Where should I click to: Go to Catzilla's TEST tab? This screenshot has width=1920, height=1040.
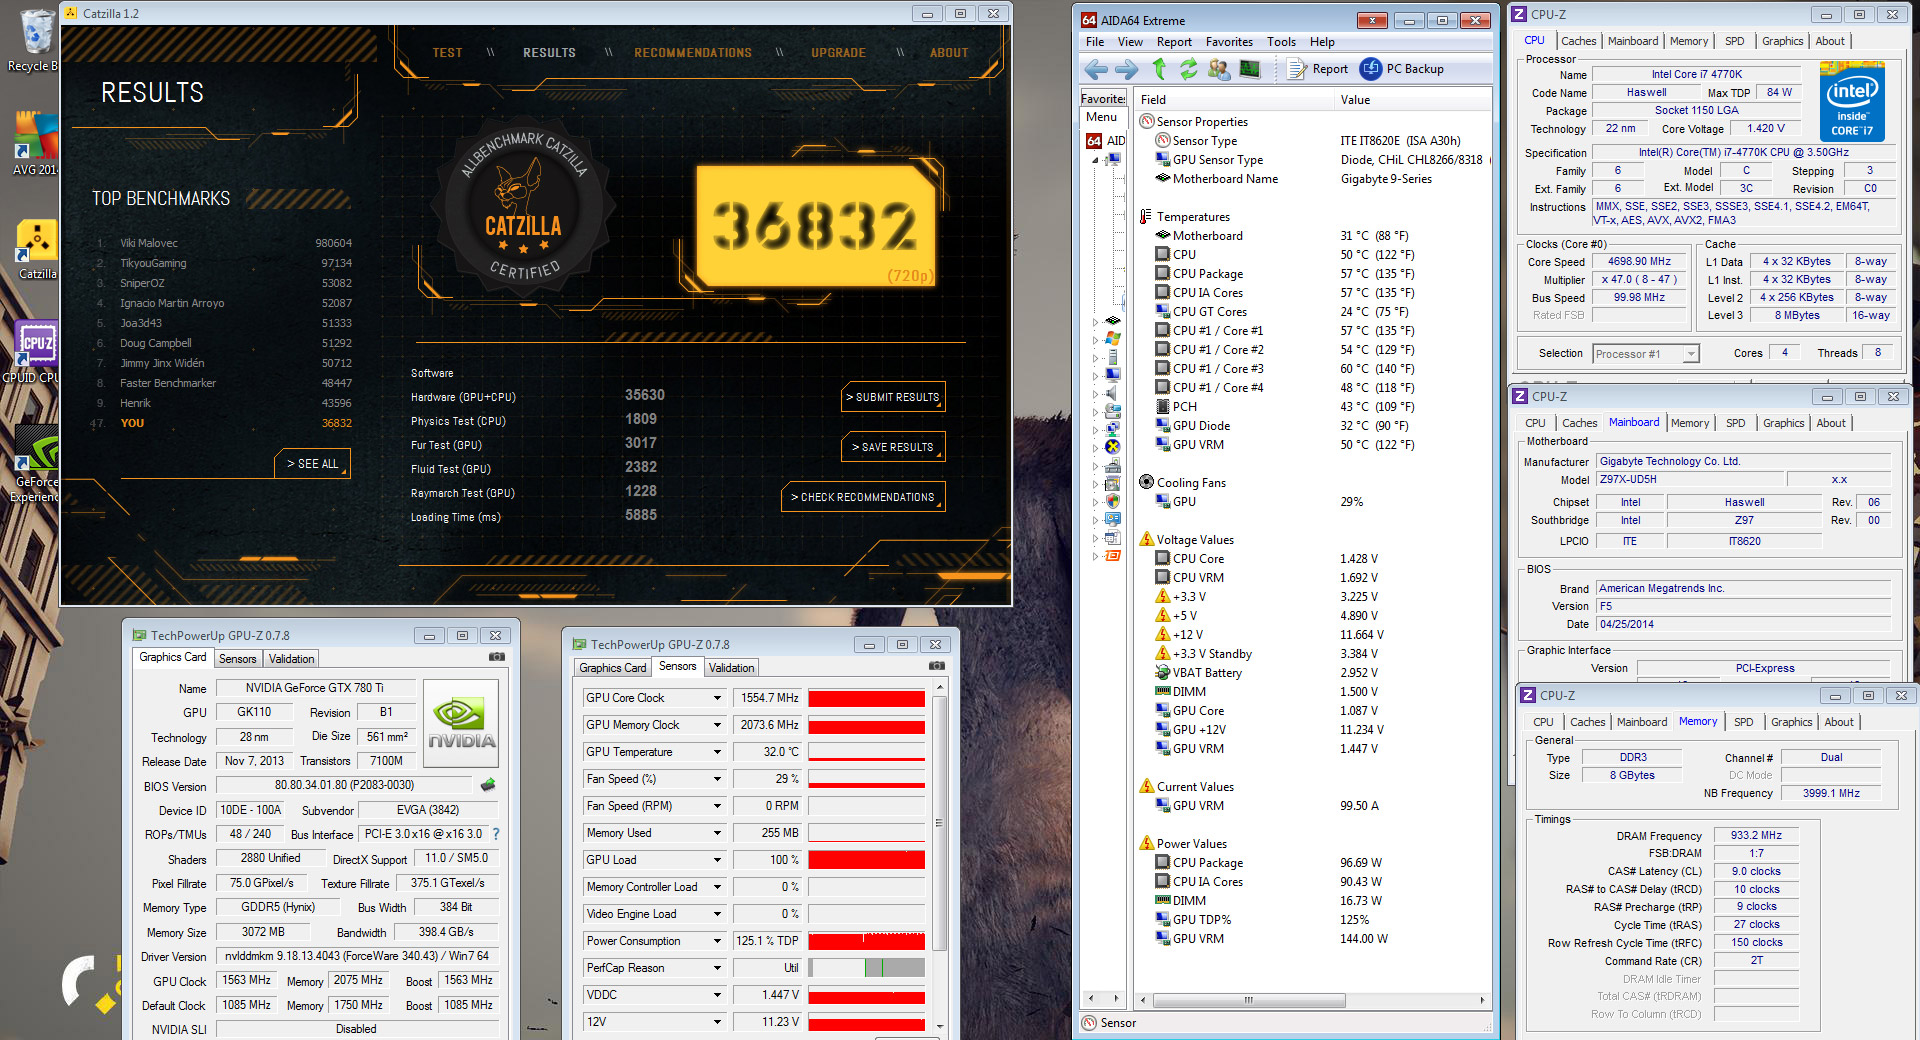[x=447, y=53]
